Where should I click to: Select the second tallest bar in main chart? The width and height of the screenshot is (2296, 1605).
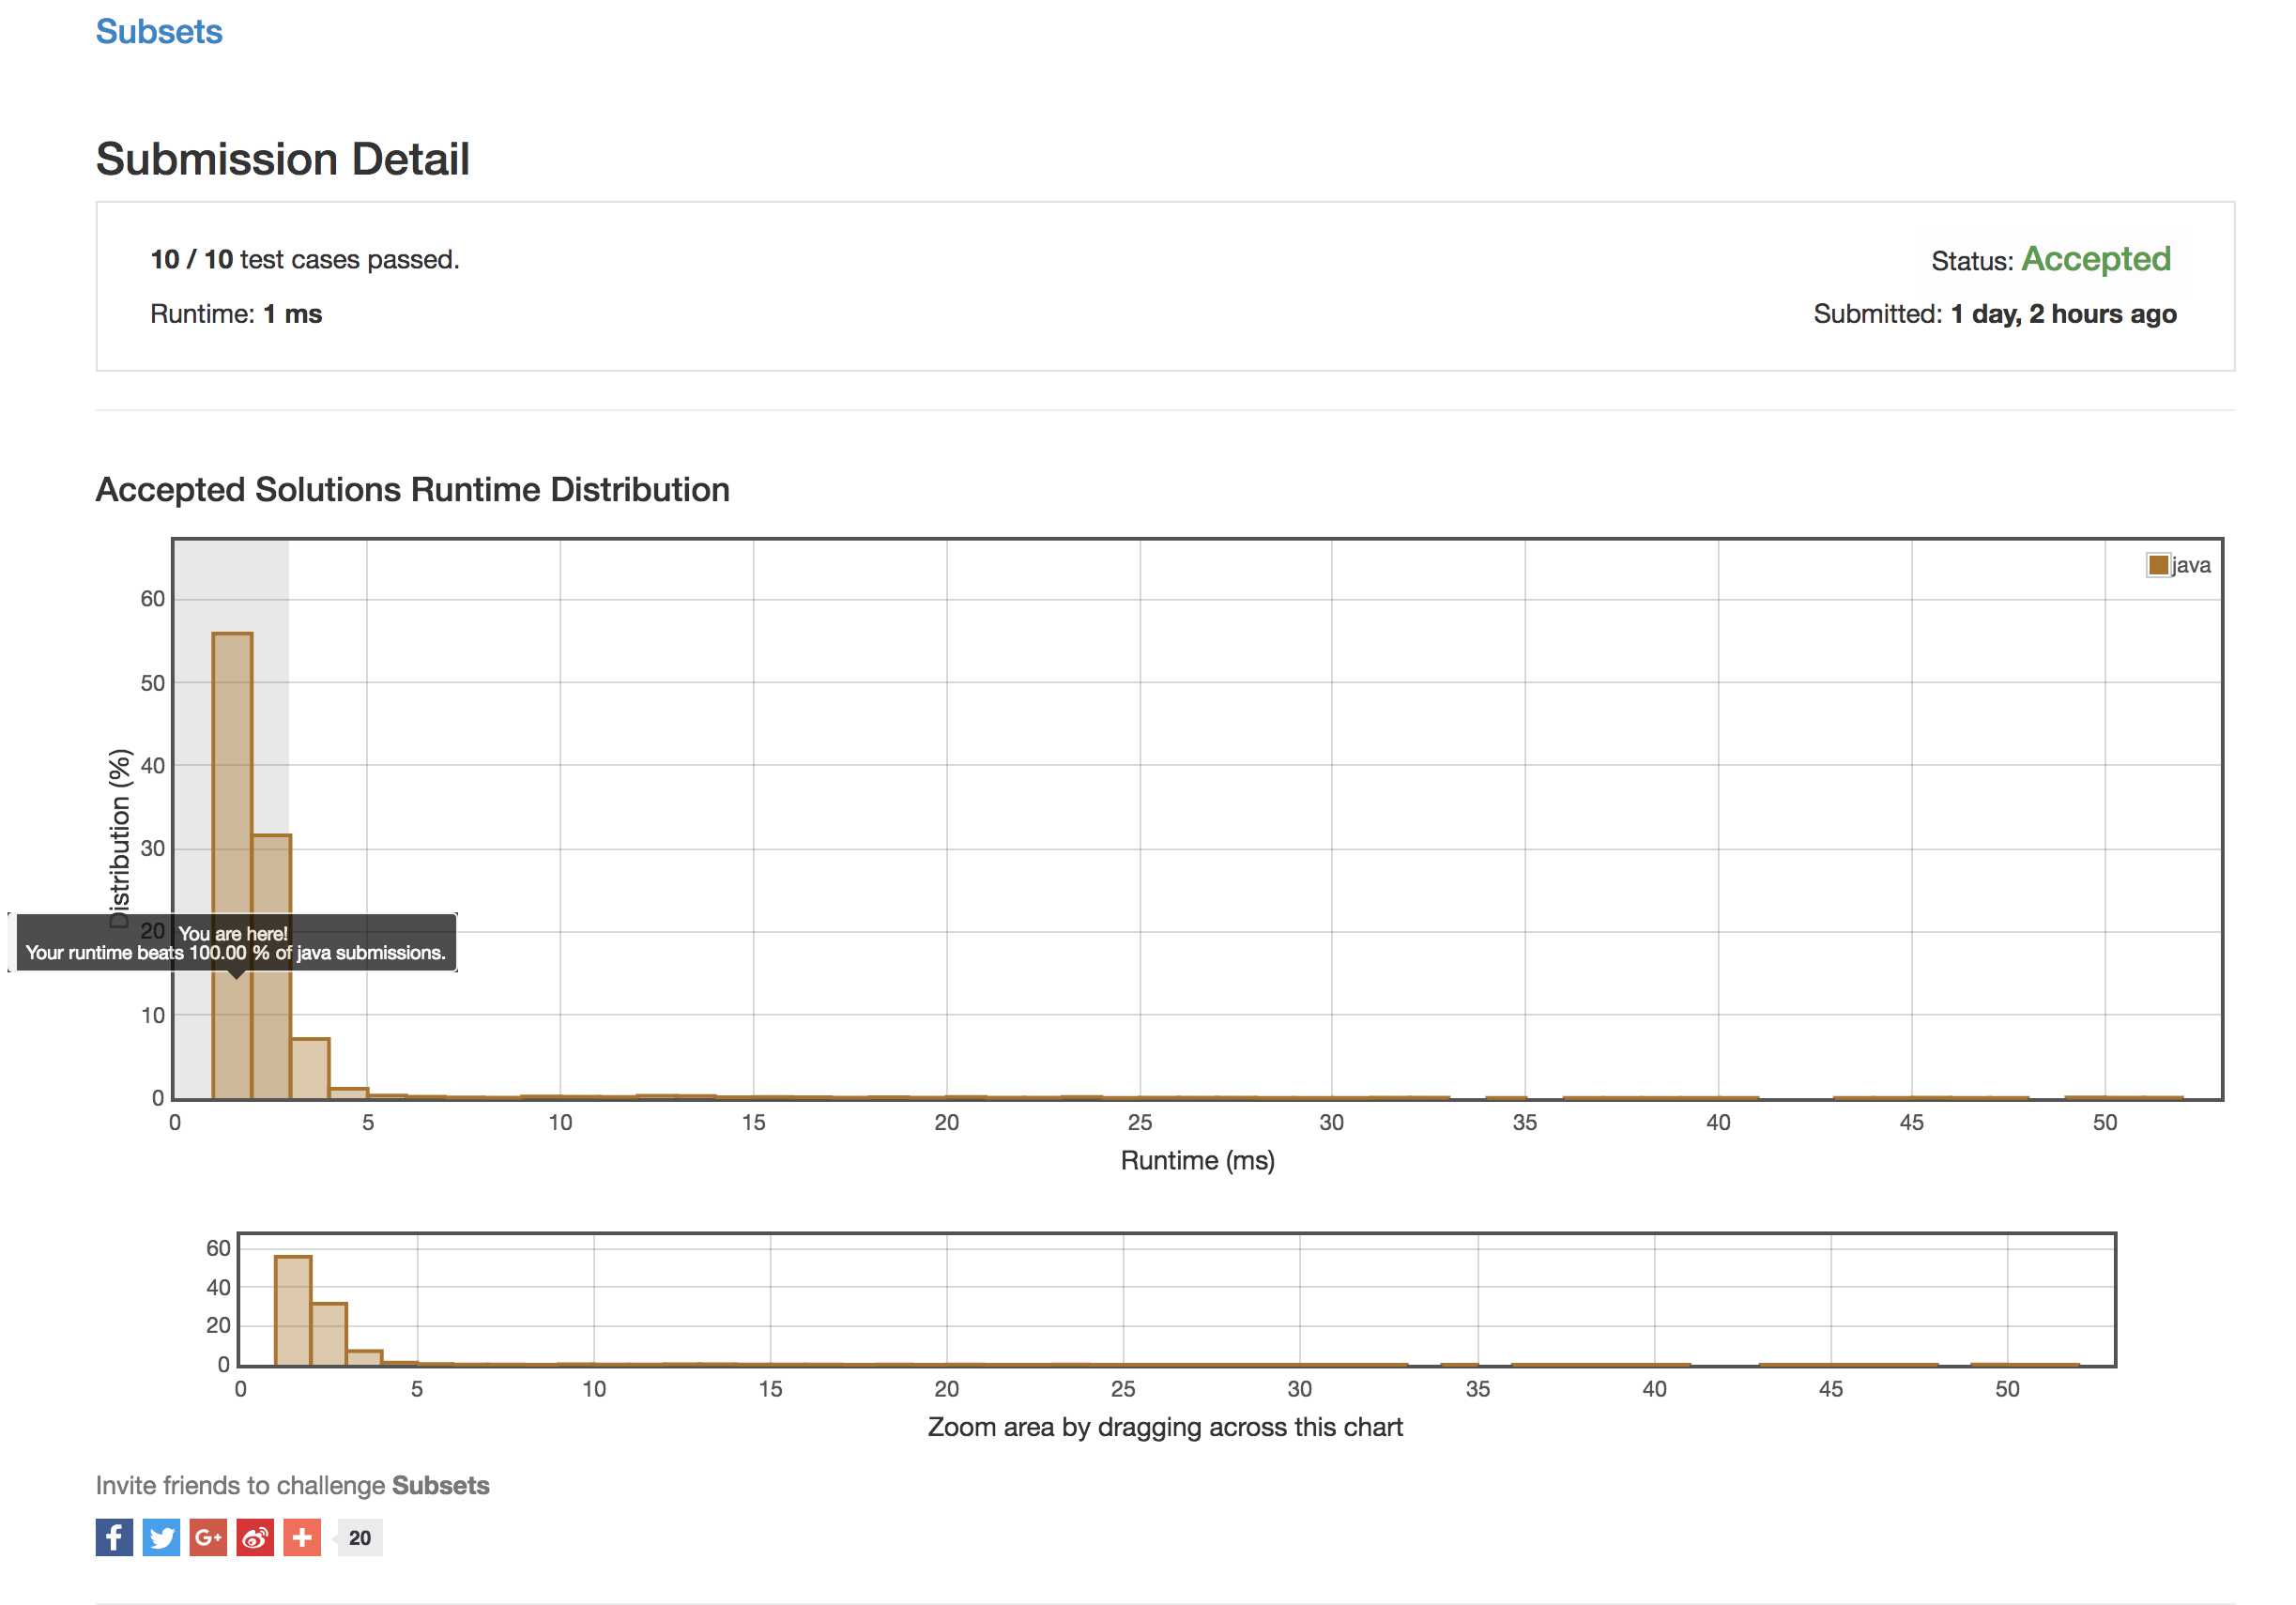click(x=271, y=966)
